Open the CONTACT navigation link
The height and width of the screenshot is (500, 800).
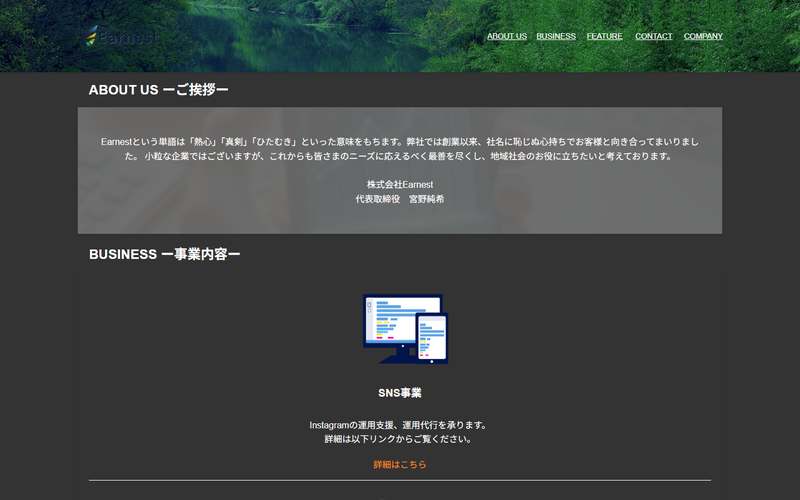click(654, 36)
